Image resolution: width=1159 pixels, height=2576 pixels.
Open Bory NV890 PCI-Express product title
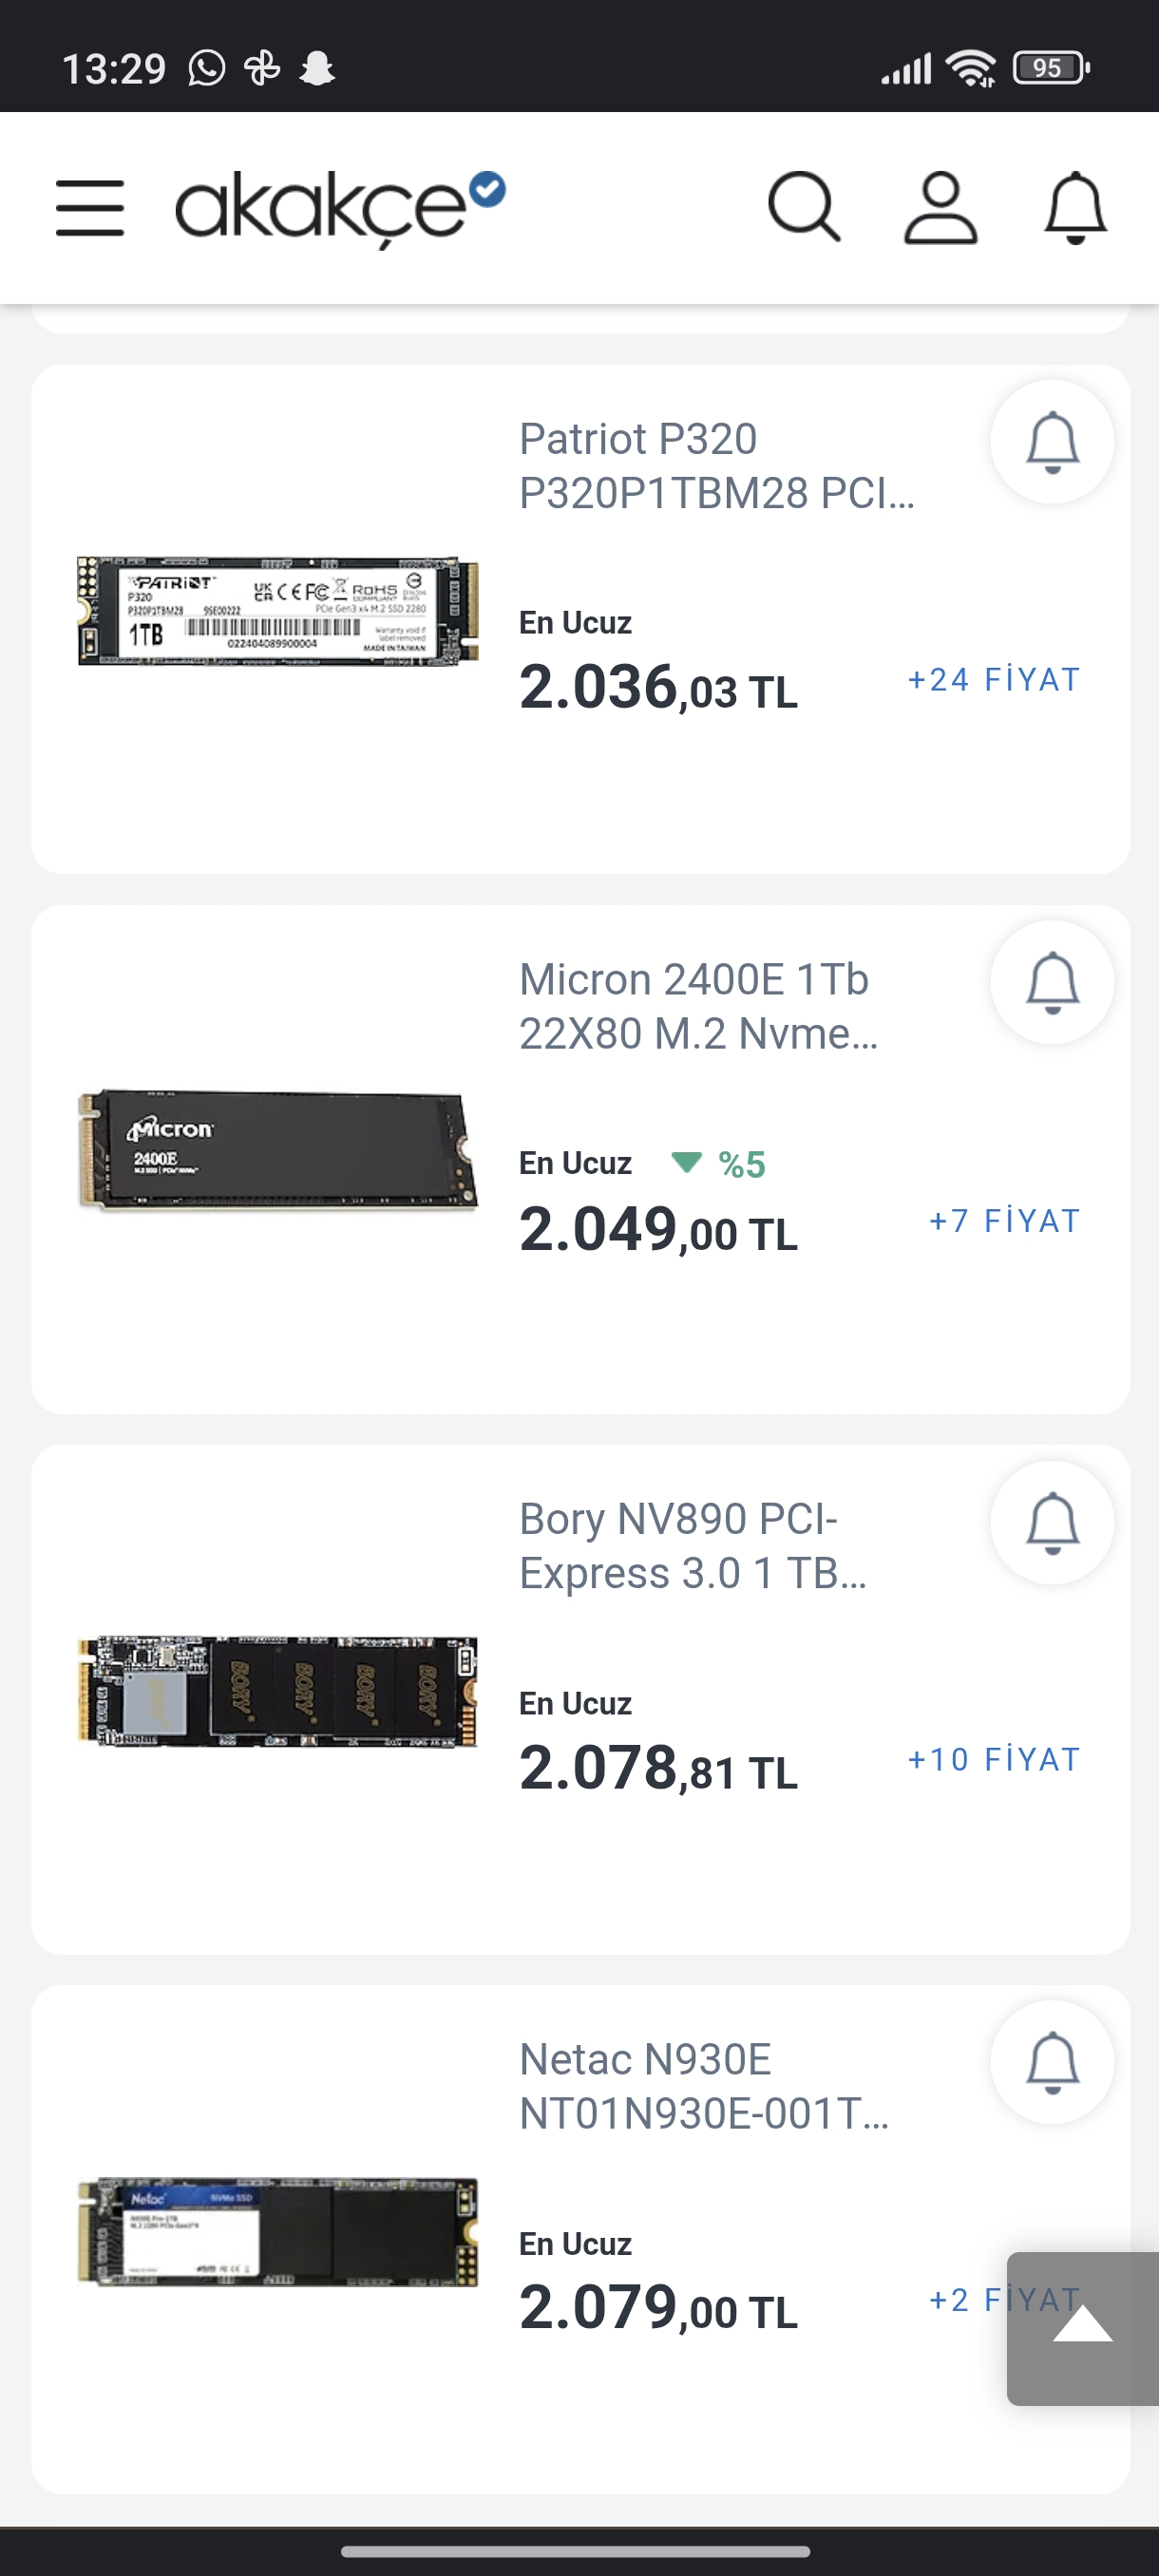[692, 1546]
